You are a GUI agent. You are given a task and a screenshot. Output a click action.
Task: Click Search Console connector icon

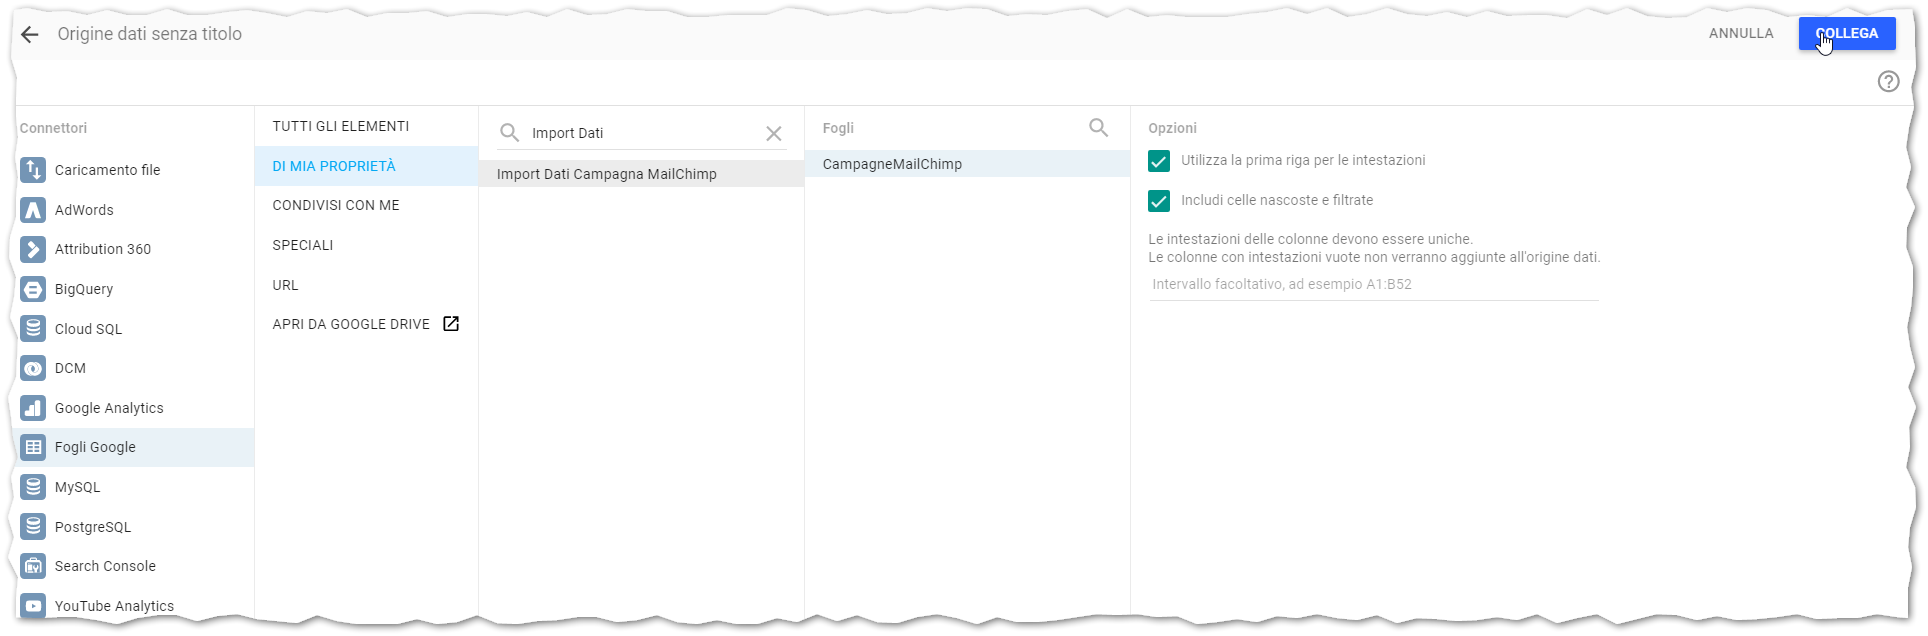point(33,566)
